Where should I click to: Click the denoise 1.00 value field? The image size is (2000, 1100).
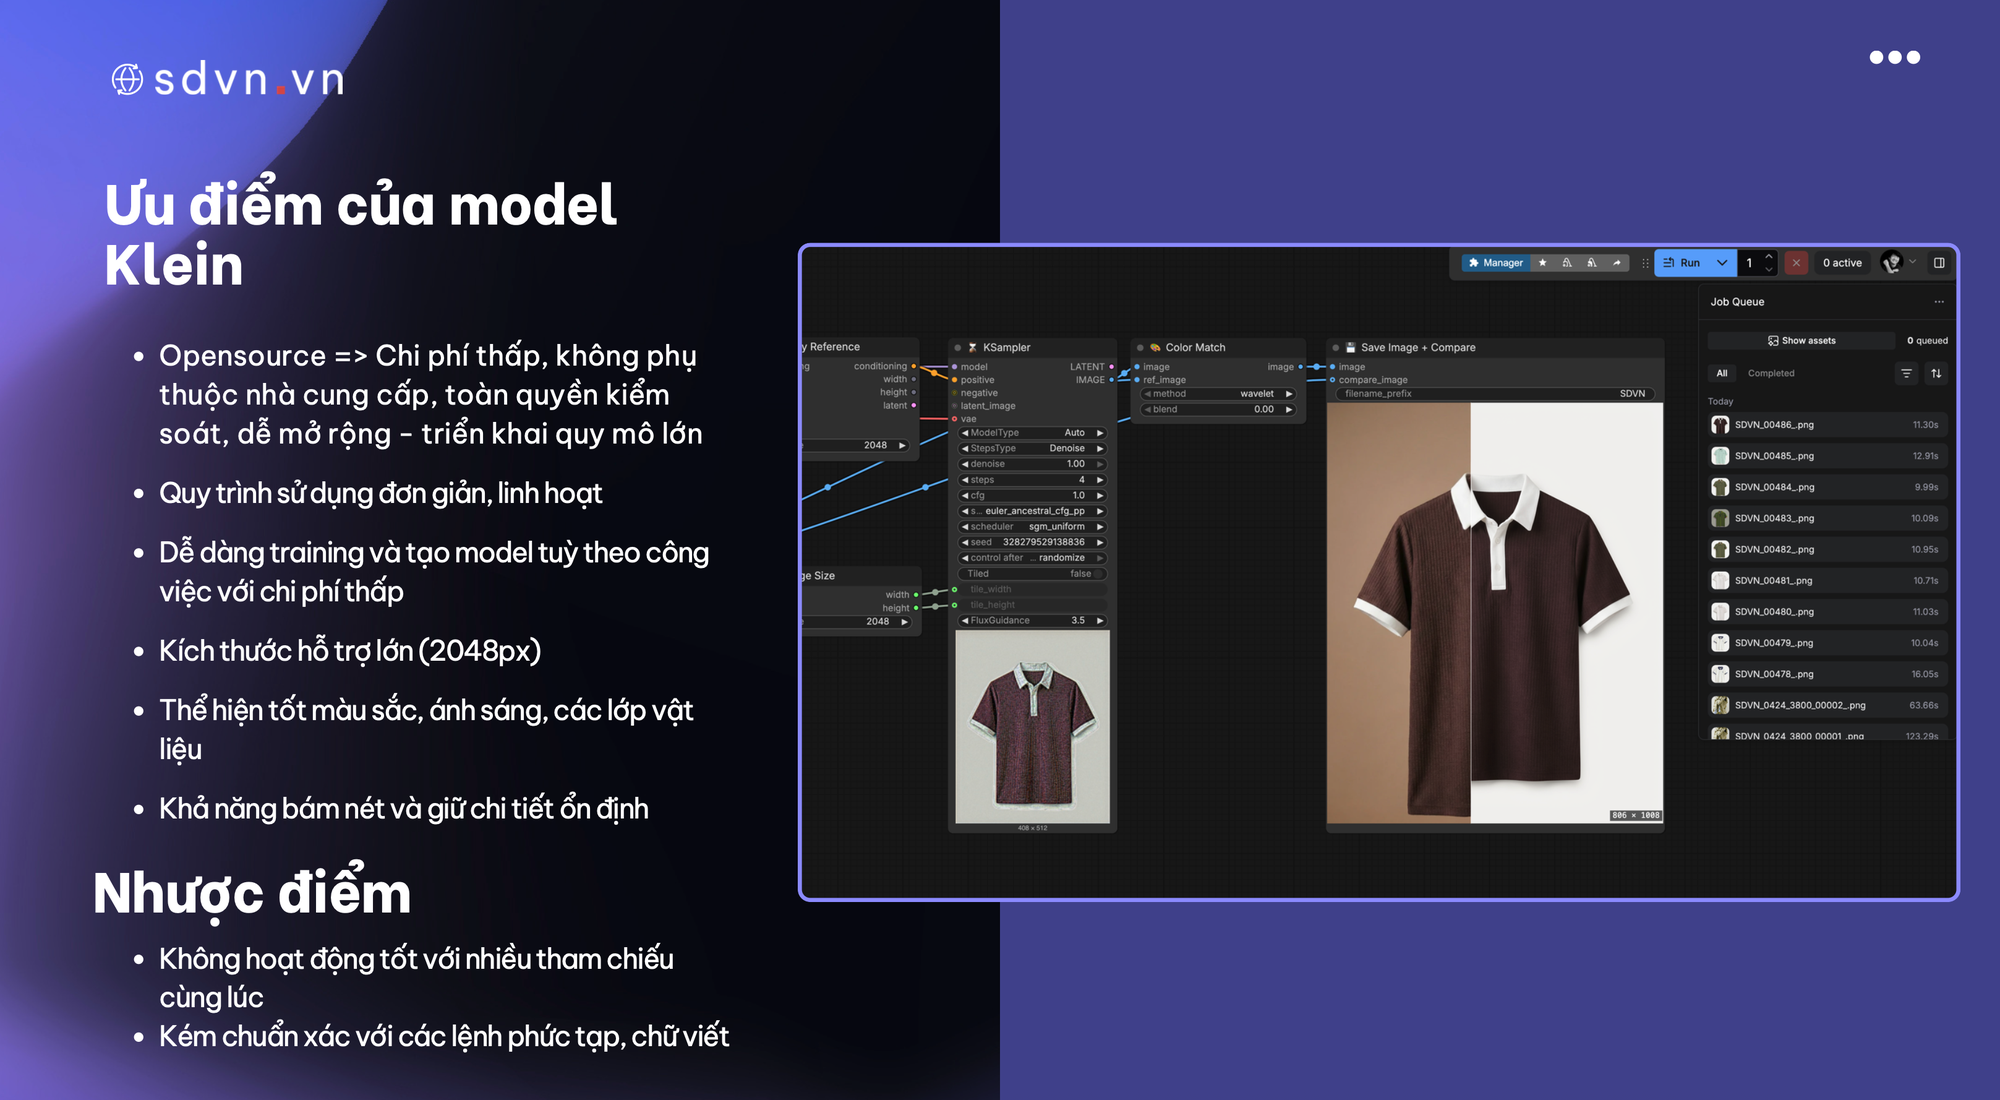click(x=1033, y=464)
